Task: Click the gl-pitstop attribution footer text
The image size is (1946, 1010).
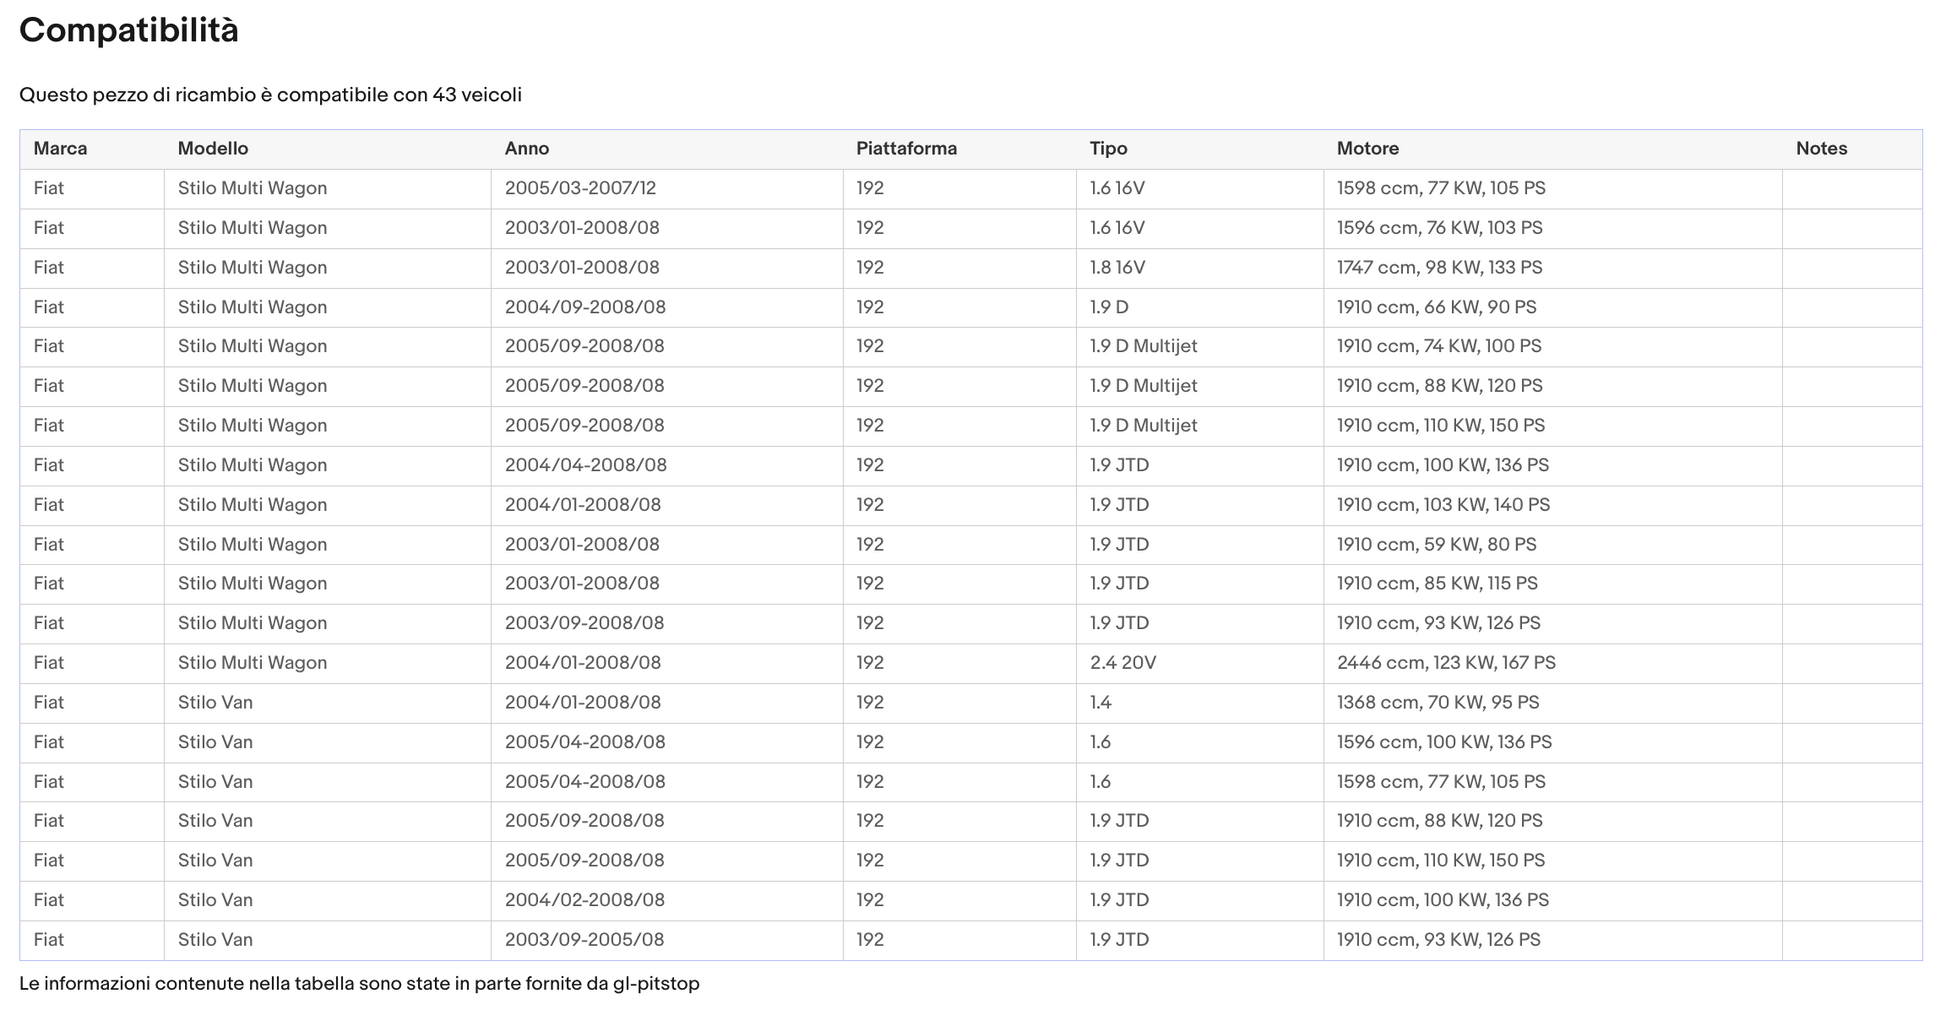Action: tap(359, 984)
